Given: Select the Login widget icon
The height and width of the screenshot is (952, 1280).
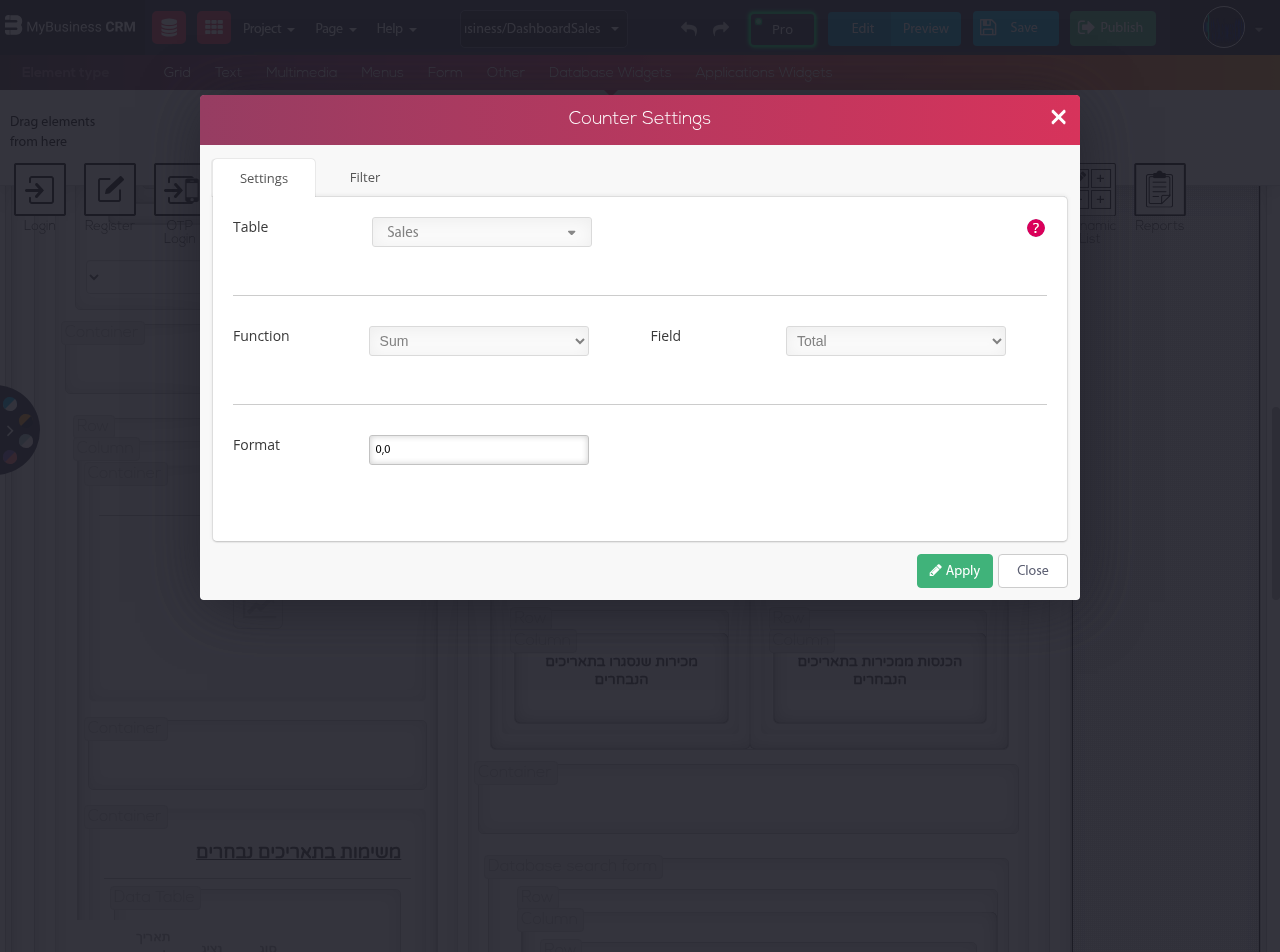Looking at the screenshot, I should tap(40, 190).
